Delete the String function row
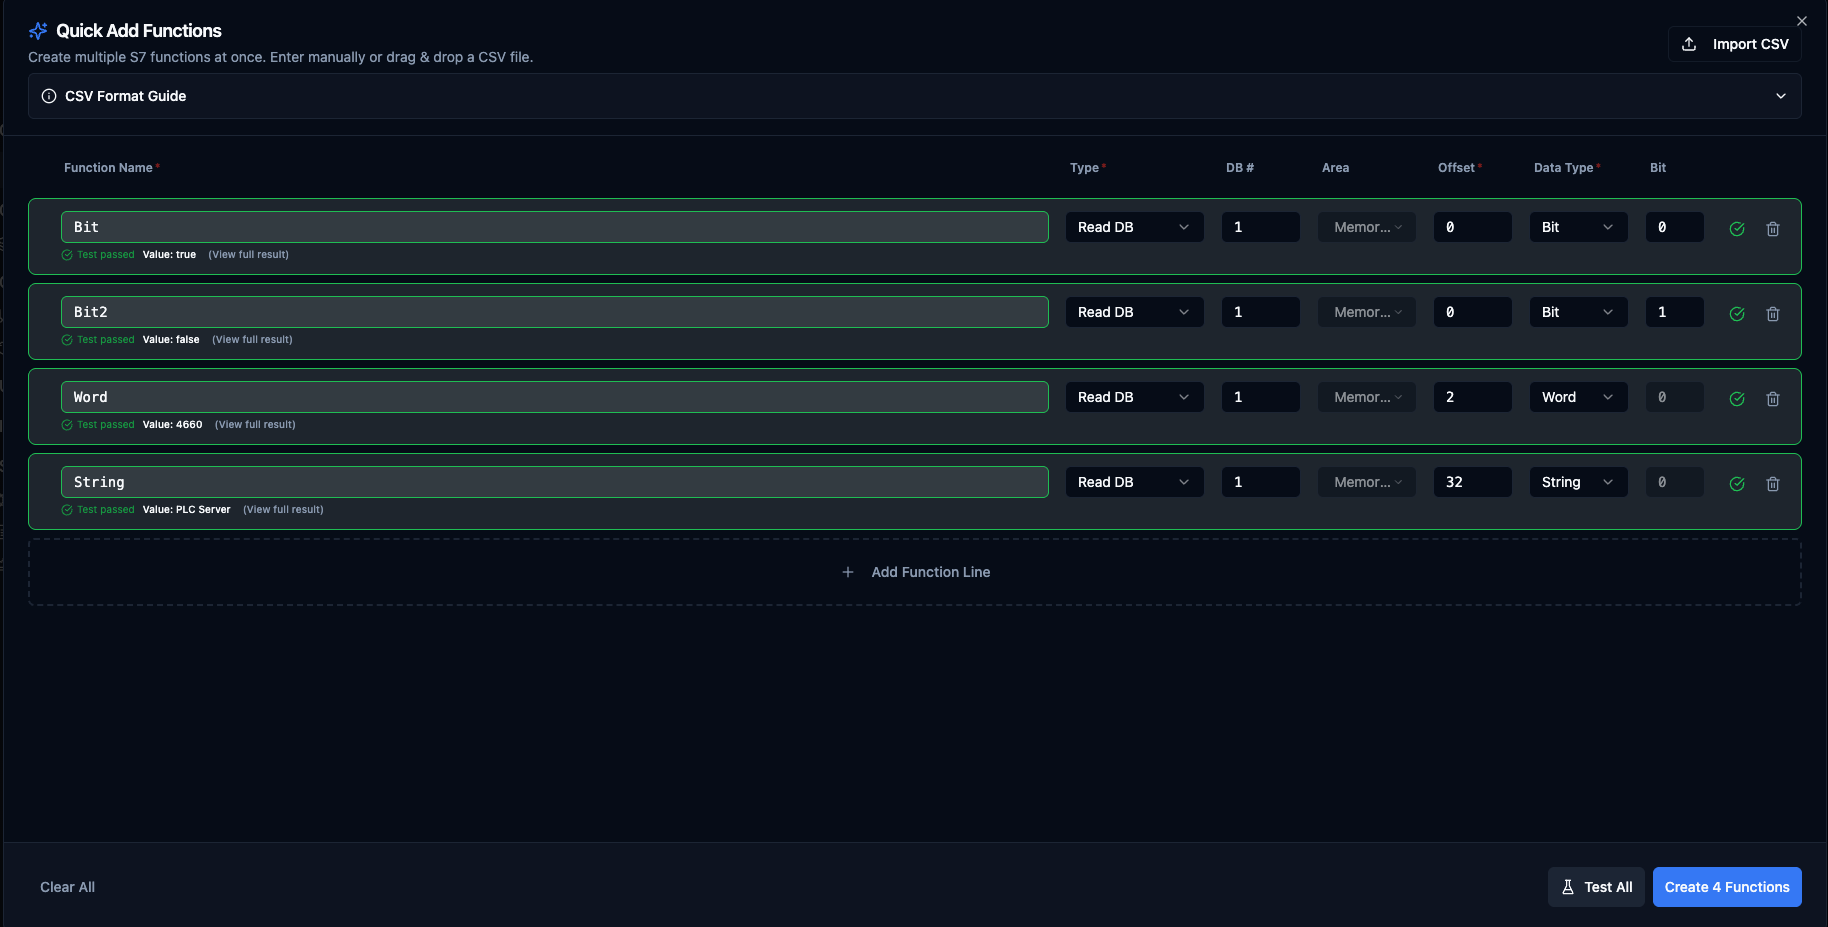 pos(1772,484)
